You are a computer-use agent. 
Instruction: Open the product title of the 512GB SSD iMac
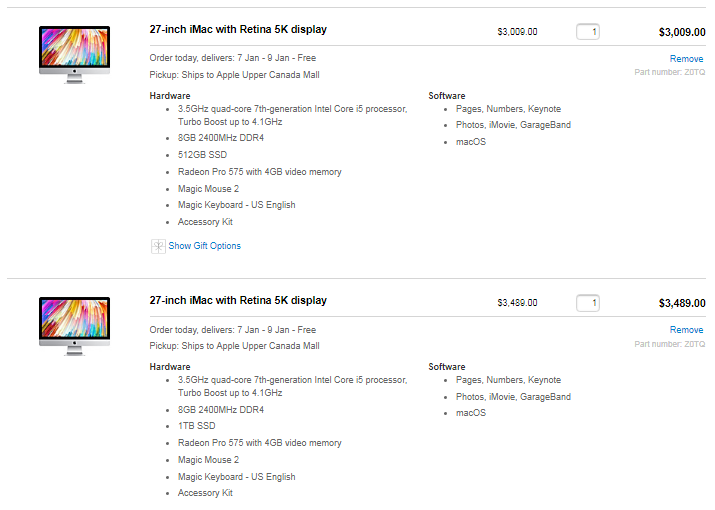tap(238, 30)
